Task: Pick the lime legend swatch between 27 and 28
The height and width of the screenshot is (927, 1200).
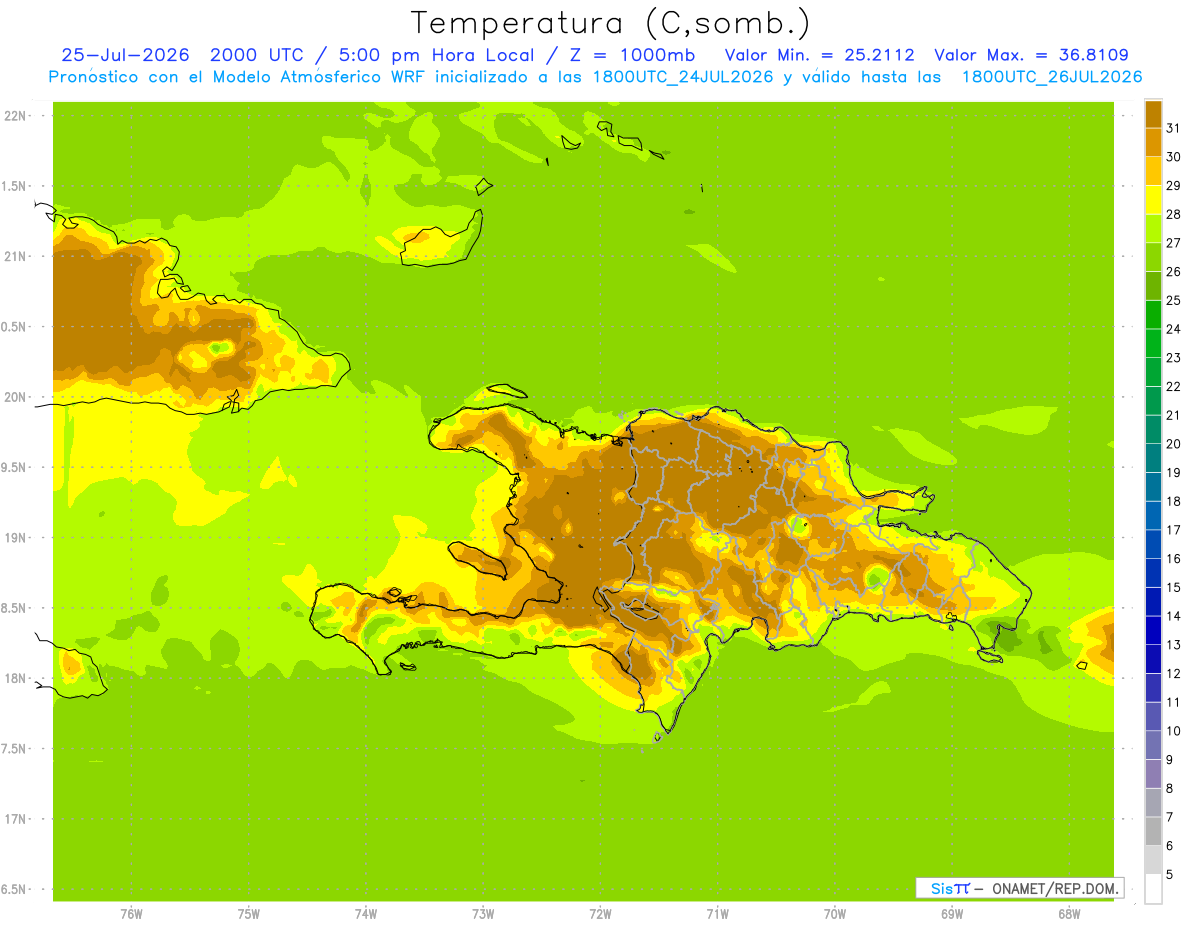Action: (1153, 228)
